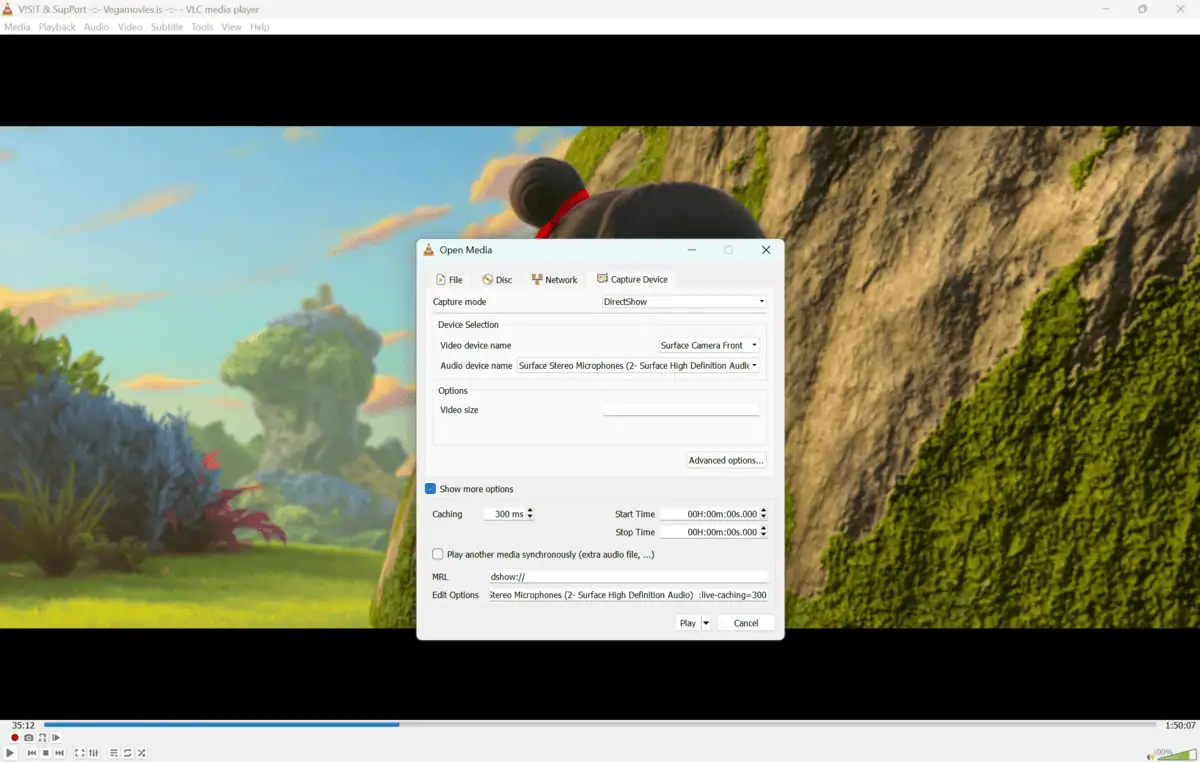The width and height of the screenshot is (1200, 762).
Task: Click the Advanced options button
Action: pos(726,460)
